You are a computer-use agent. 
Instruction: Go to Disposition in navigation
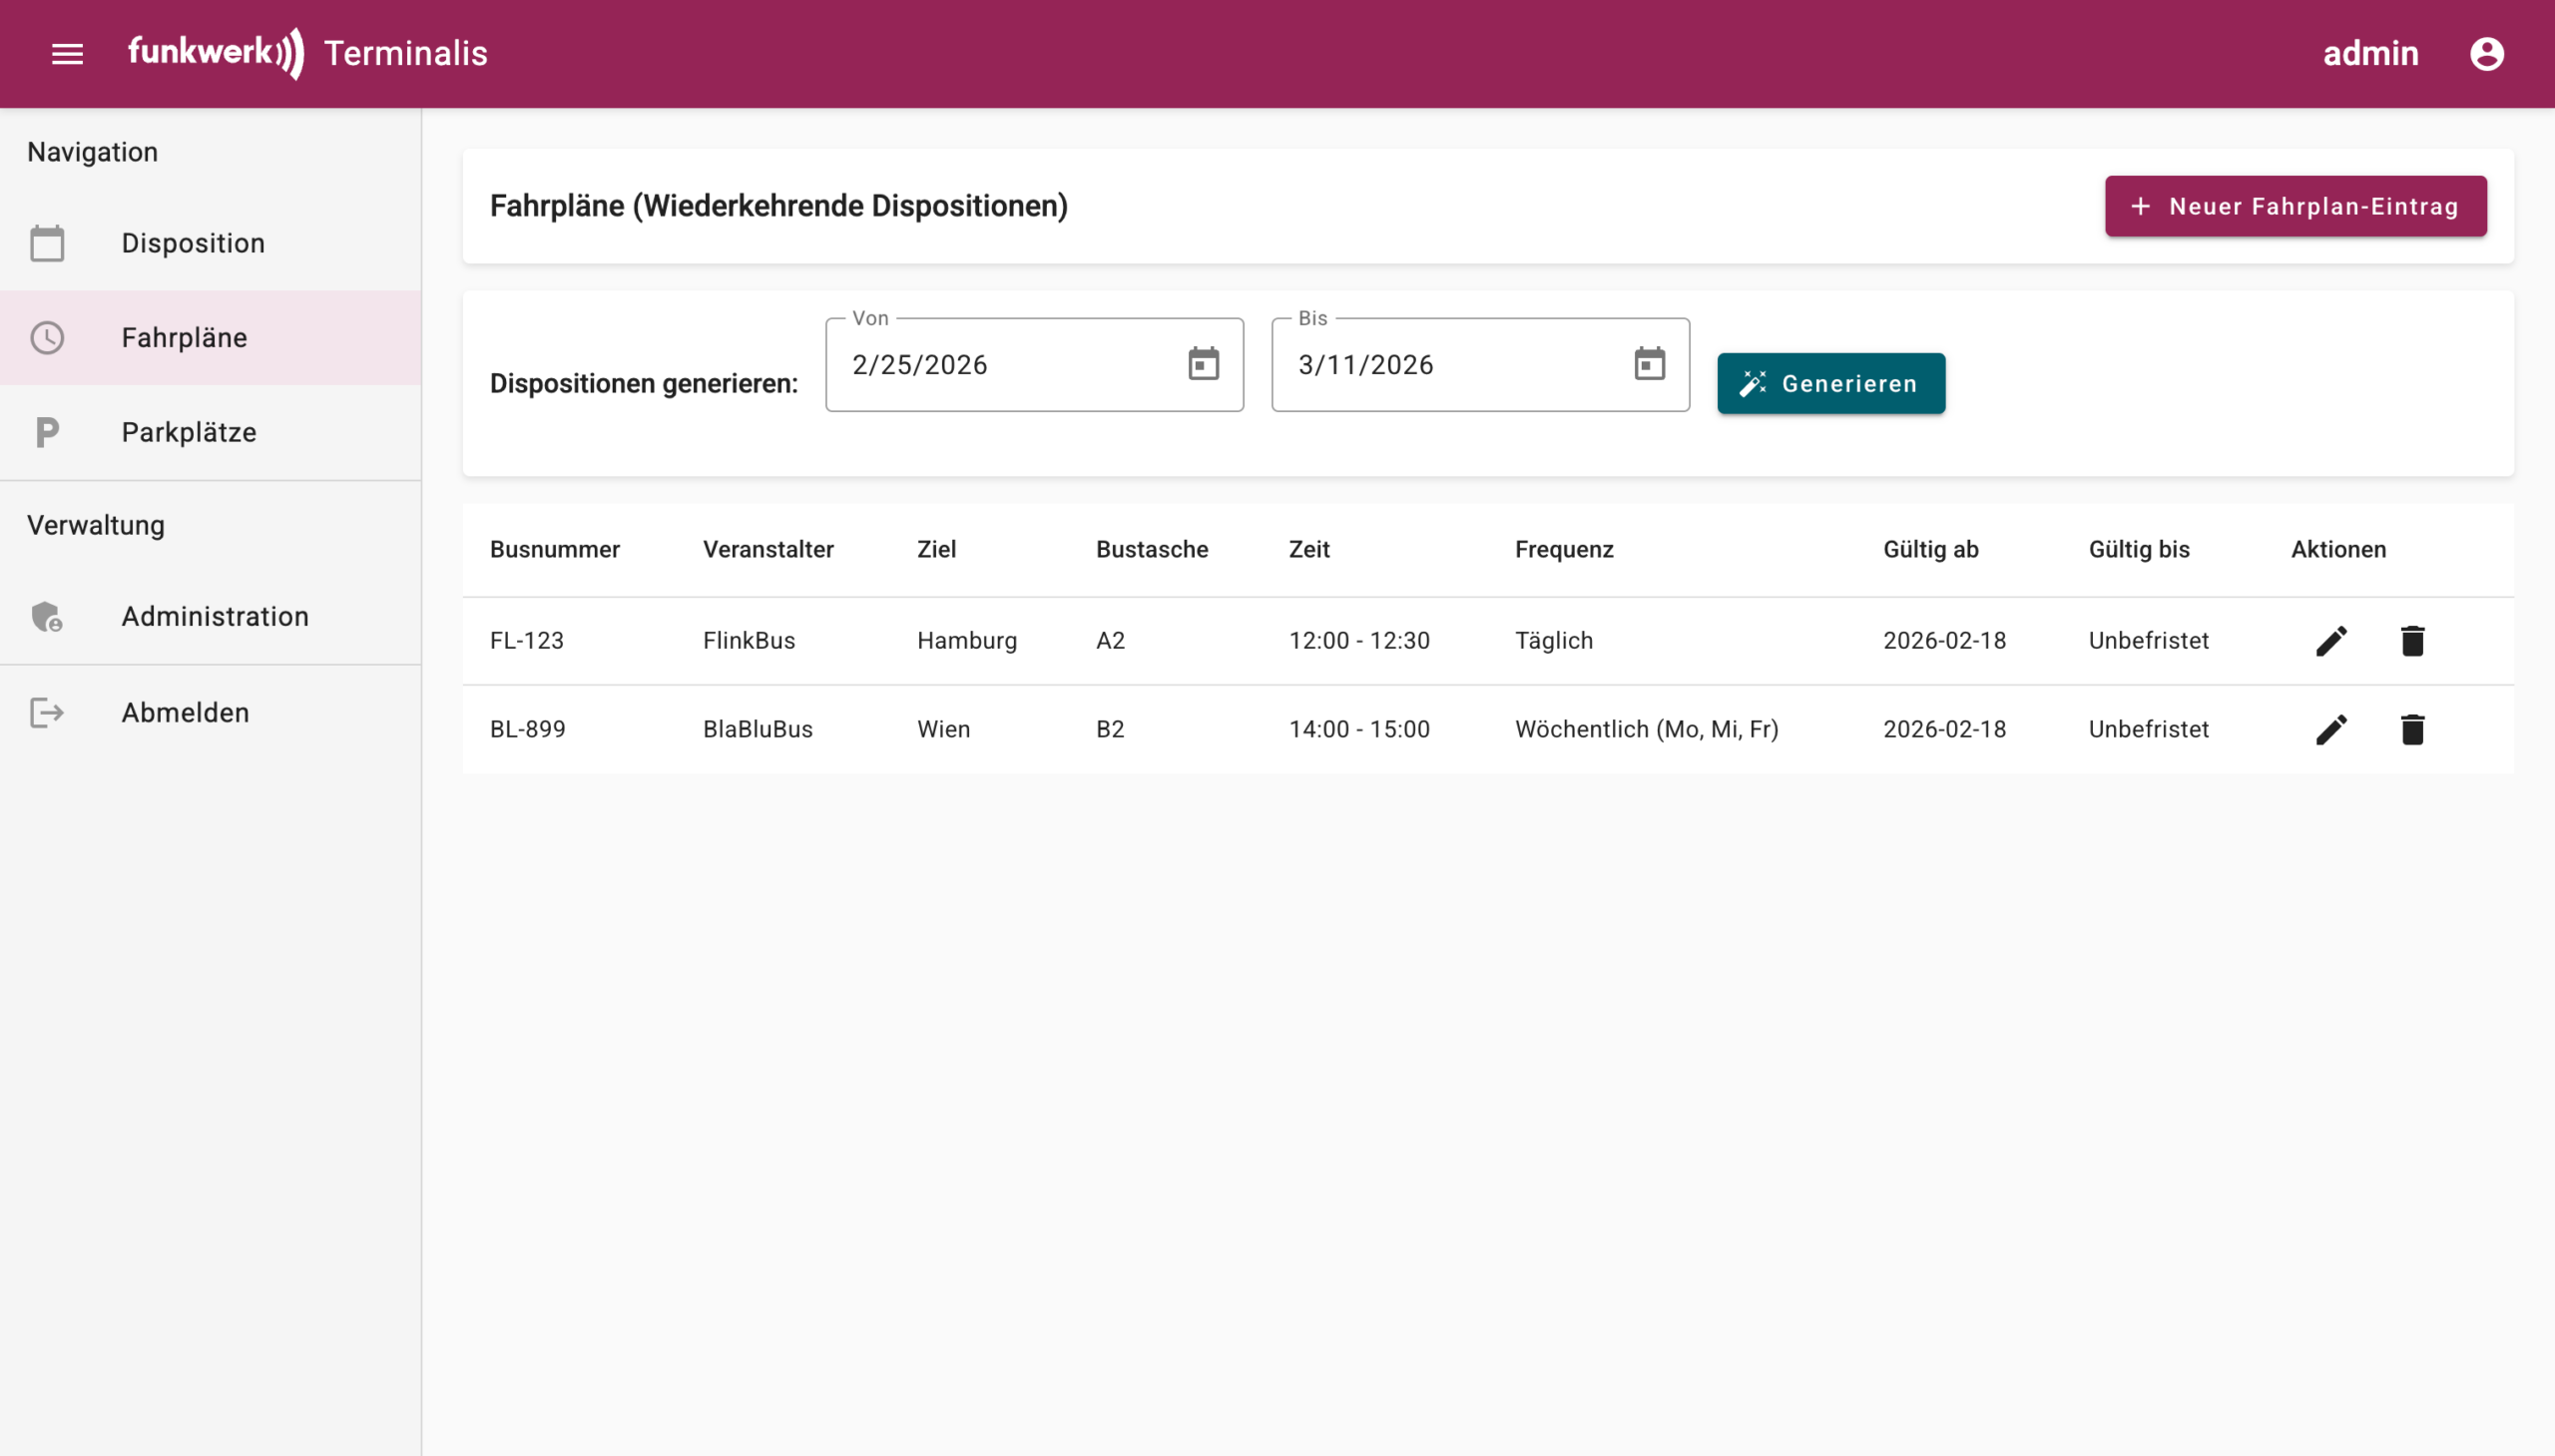193,243
